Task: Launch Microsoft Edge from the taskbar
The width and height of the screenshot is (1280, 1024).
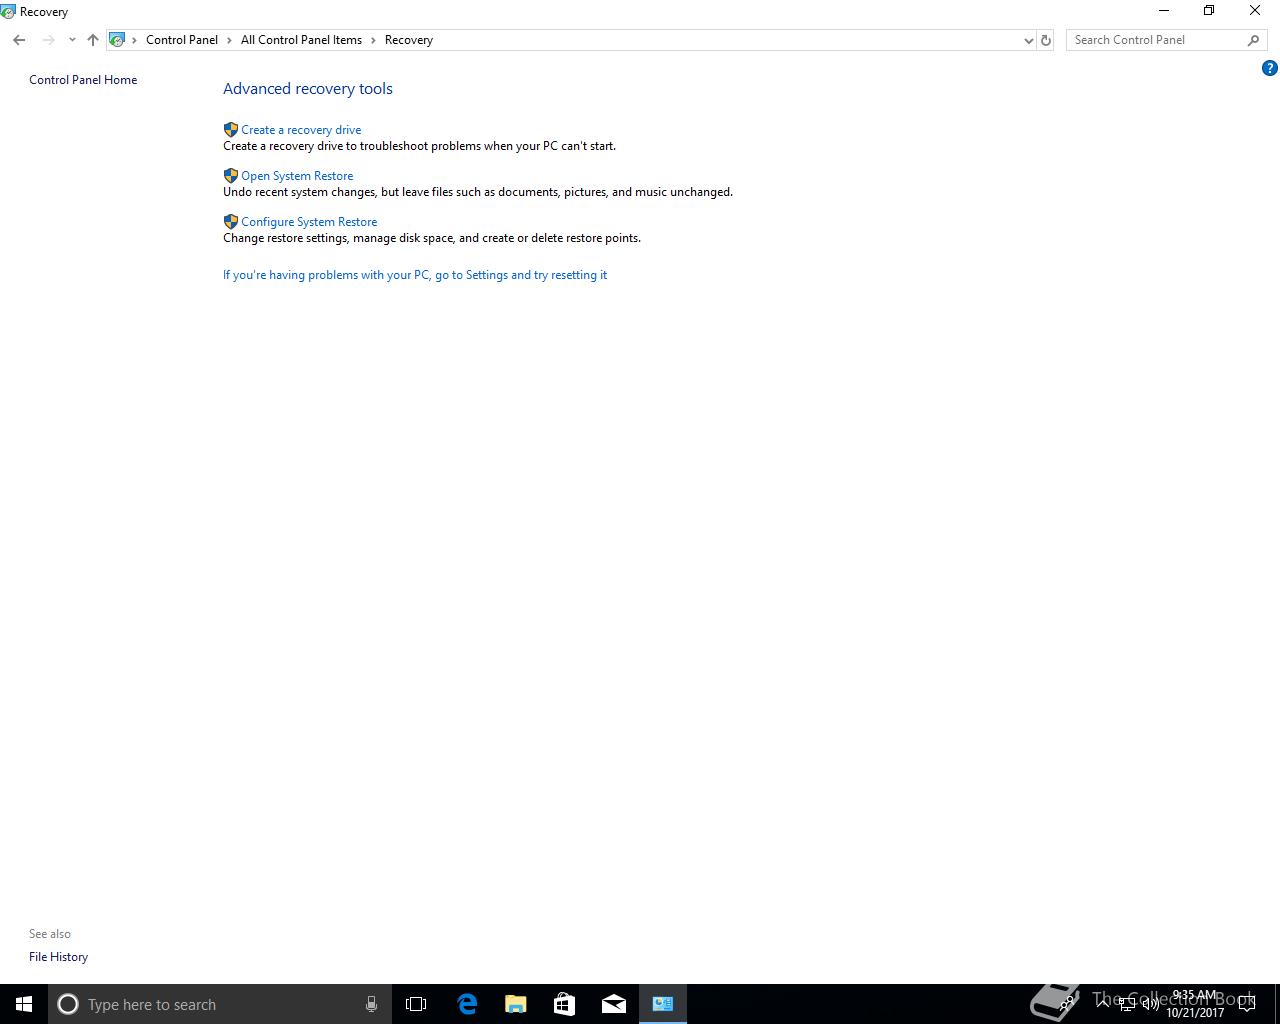Action: pyautogui.click(x=467, y=1004)
